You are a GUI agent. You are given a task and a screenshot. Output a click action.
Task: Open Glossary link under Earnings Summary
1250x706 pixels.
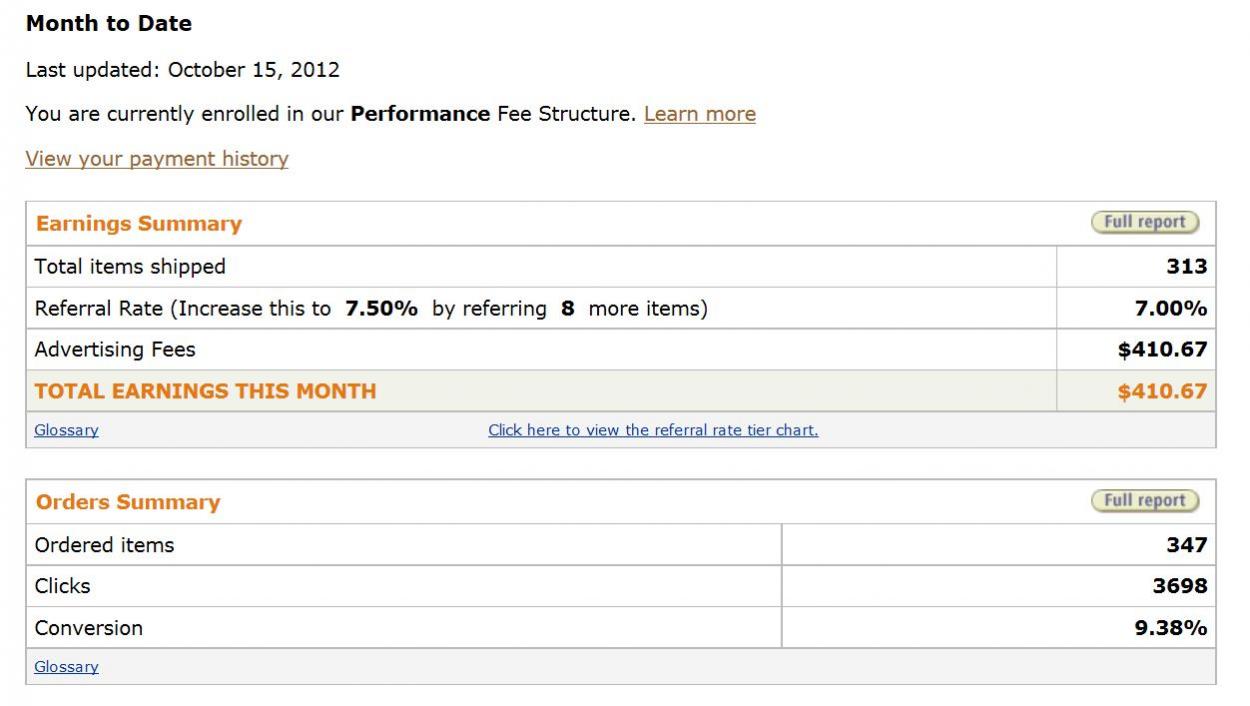(66, 430)
